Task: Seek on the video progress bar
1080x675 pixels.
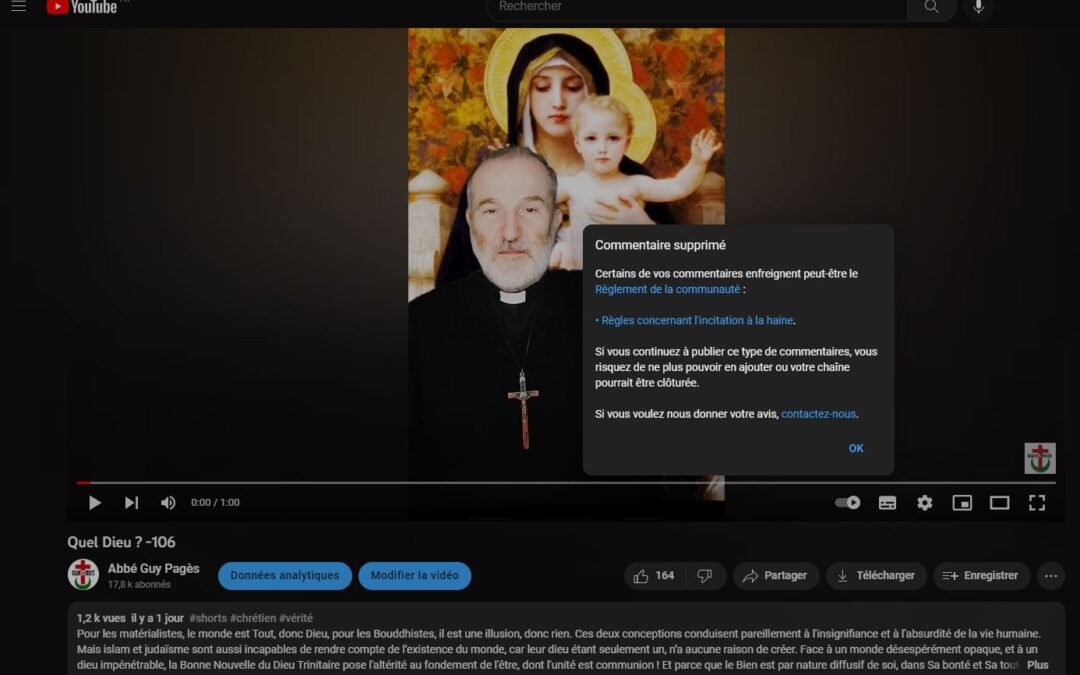Action: click(x=566, y=483)
